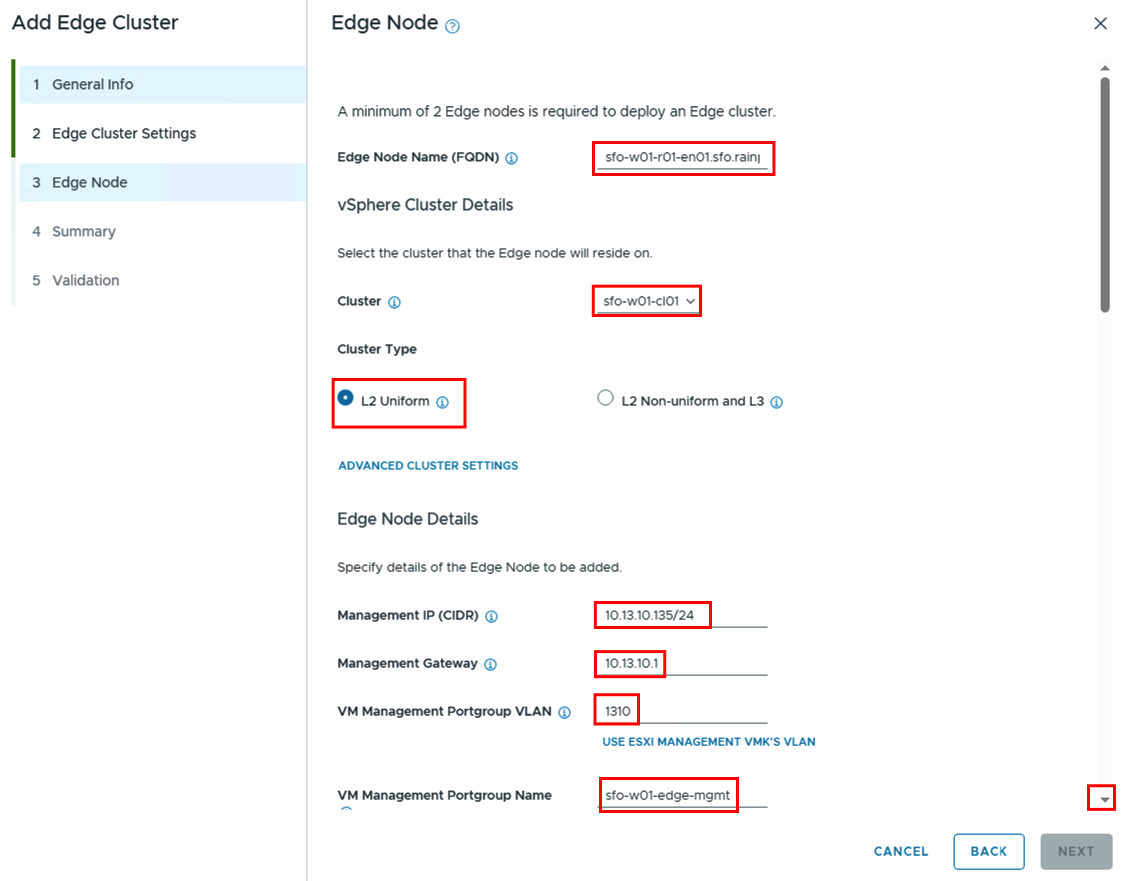Click info icon next to Edge Node Name (FQDN)

point(511,158)
